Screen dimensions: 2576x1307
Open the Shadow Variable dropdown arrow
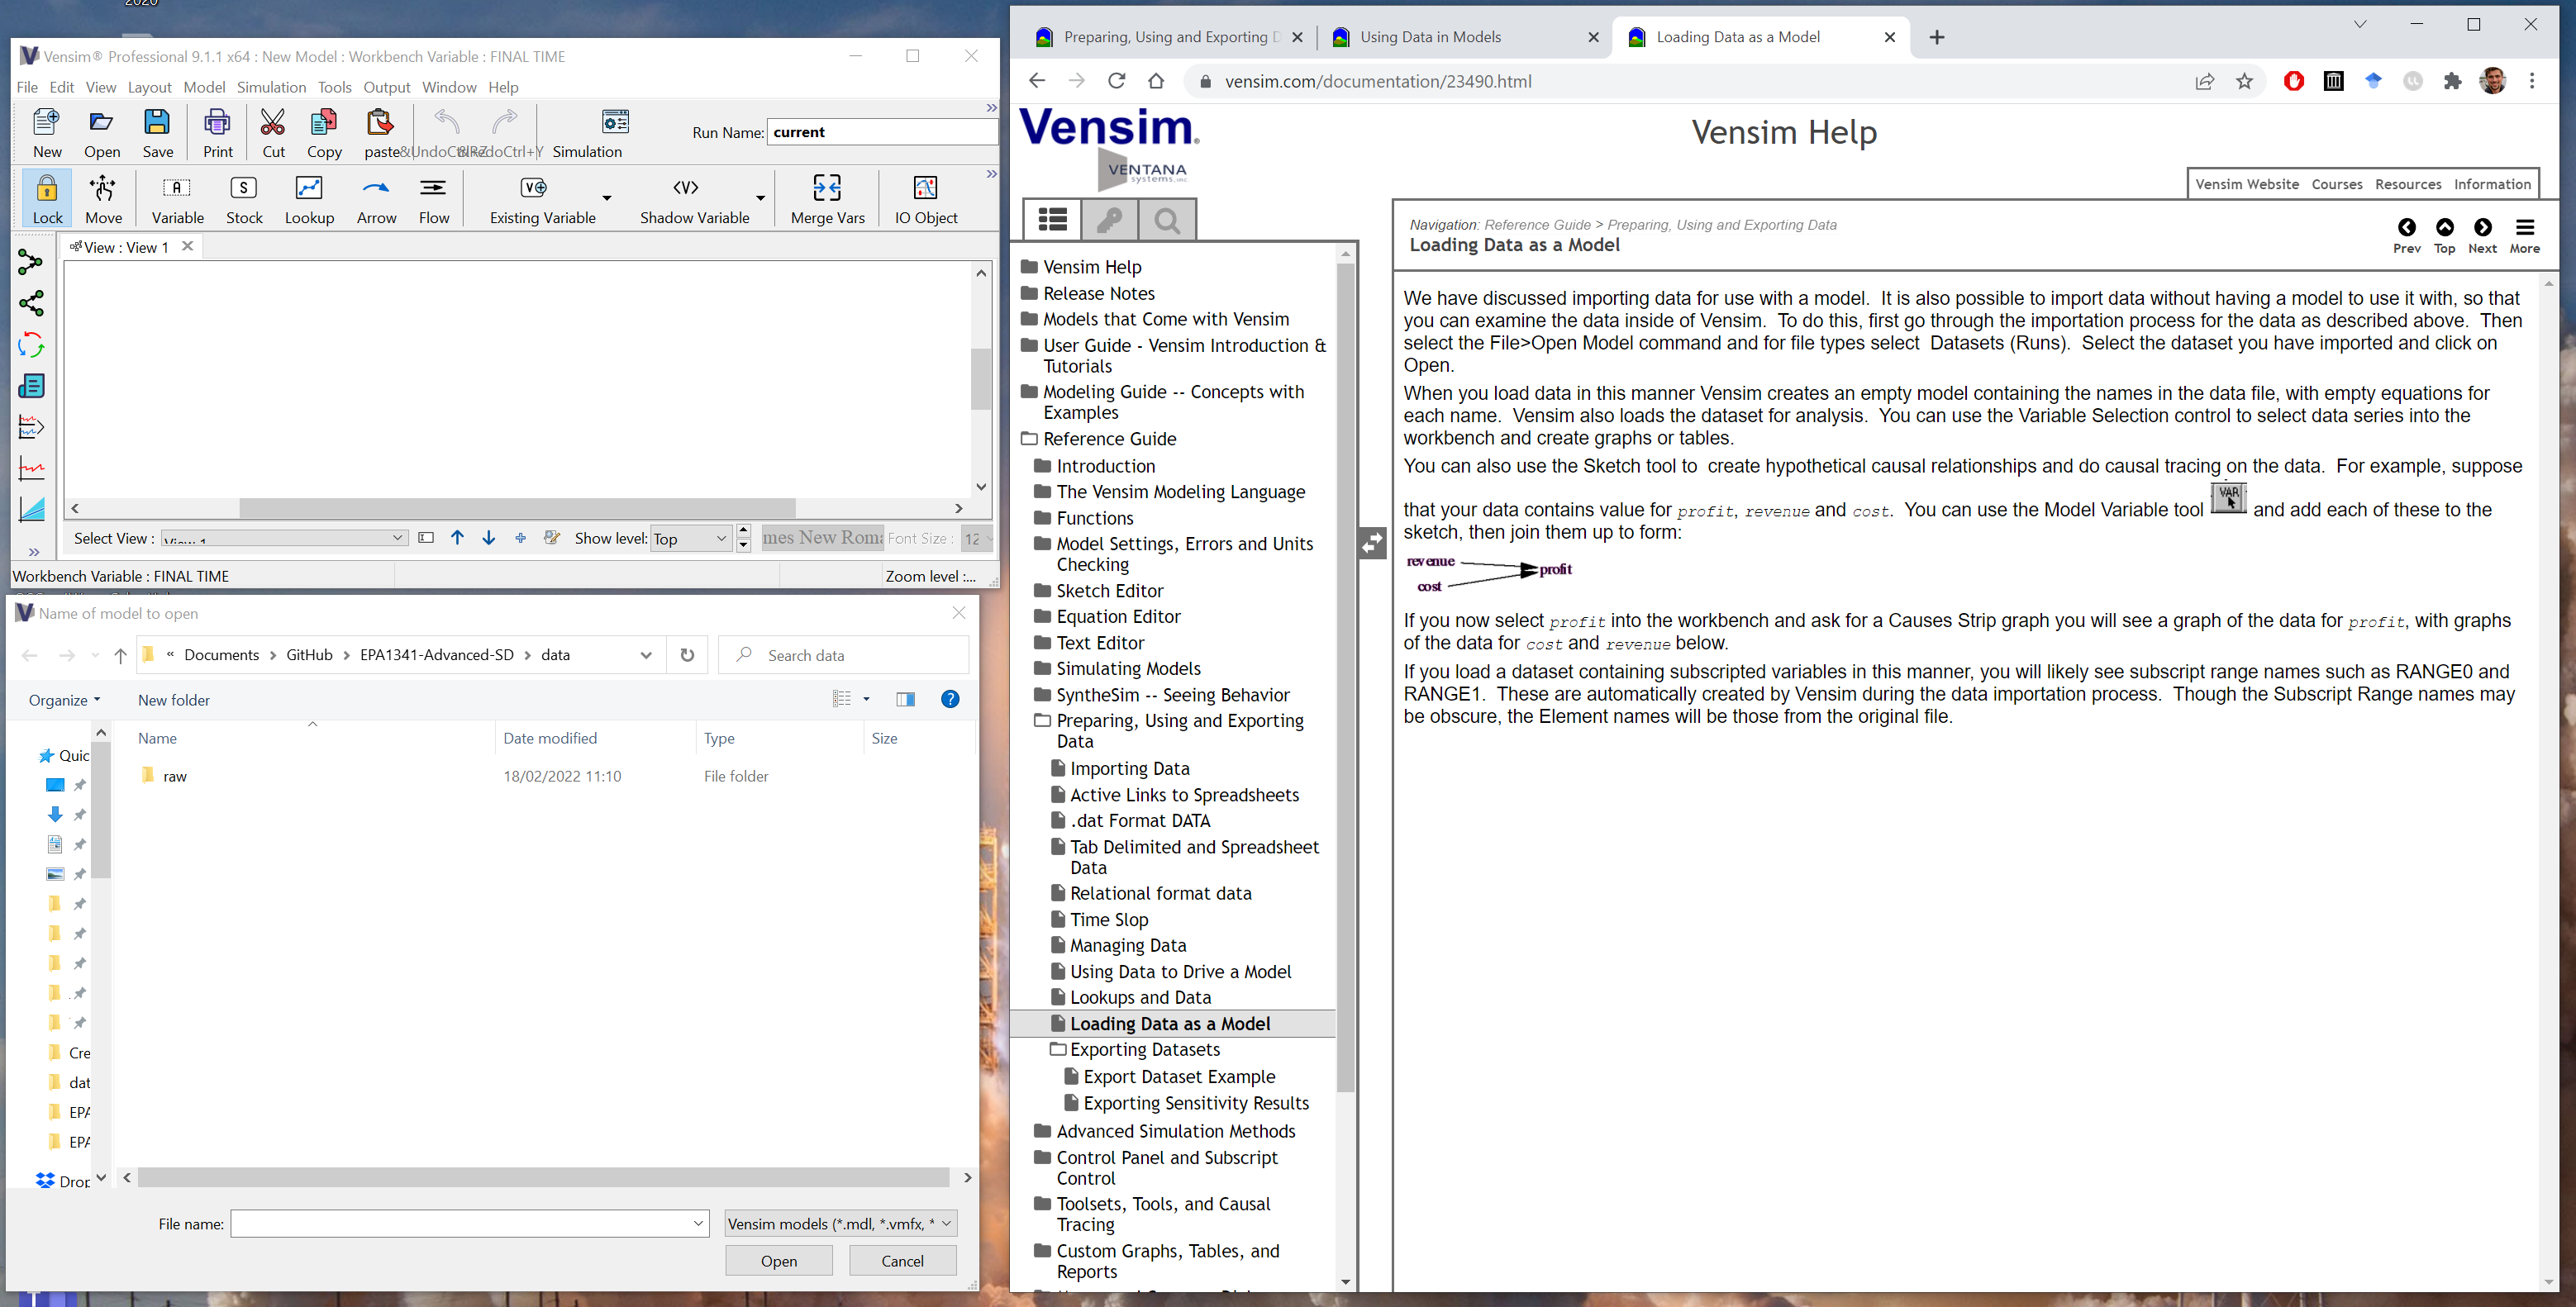(x=760, y=198)
